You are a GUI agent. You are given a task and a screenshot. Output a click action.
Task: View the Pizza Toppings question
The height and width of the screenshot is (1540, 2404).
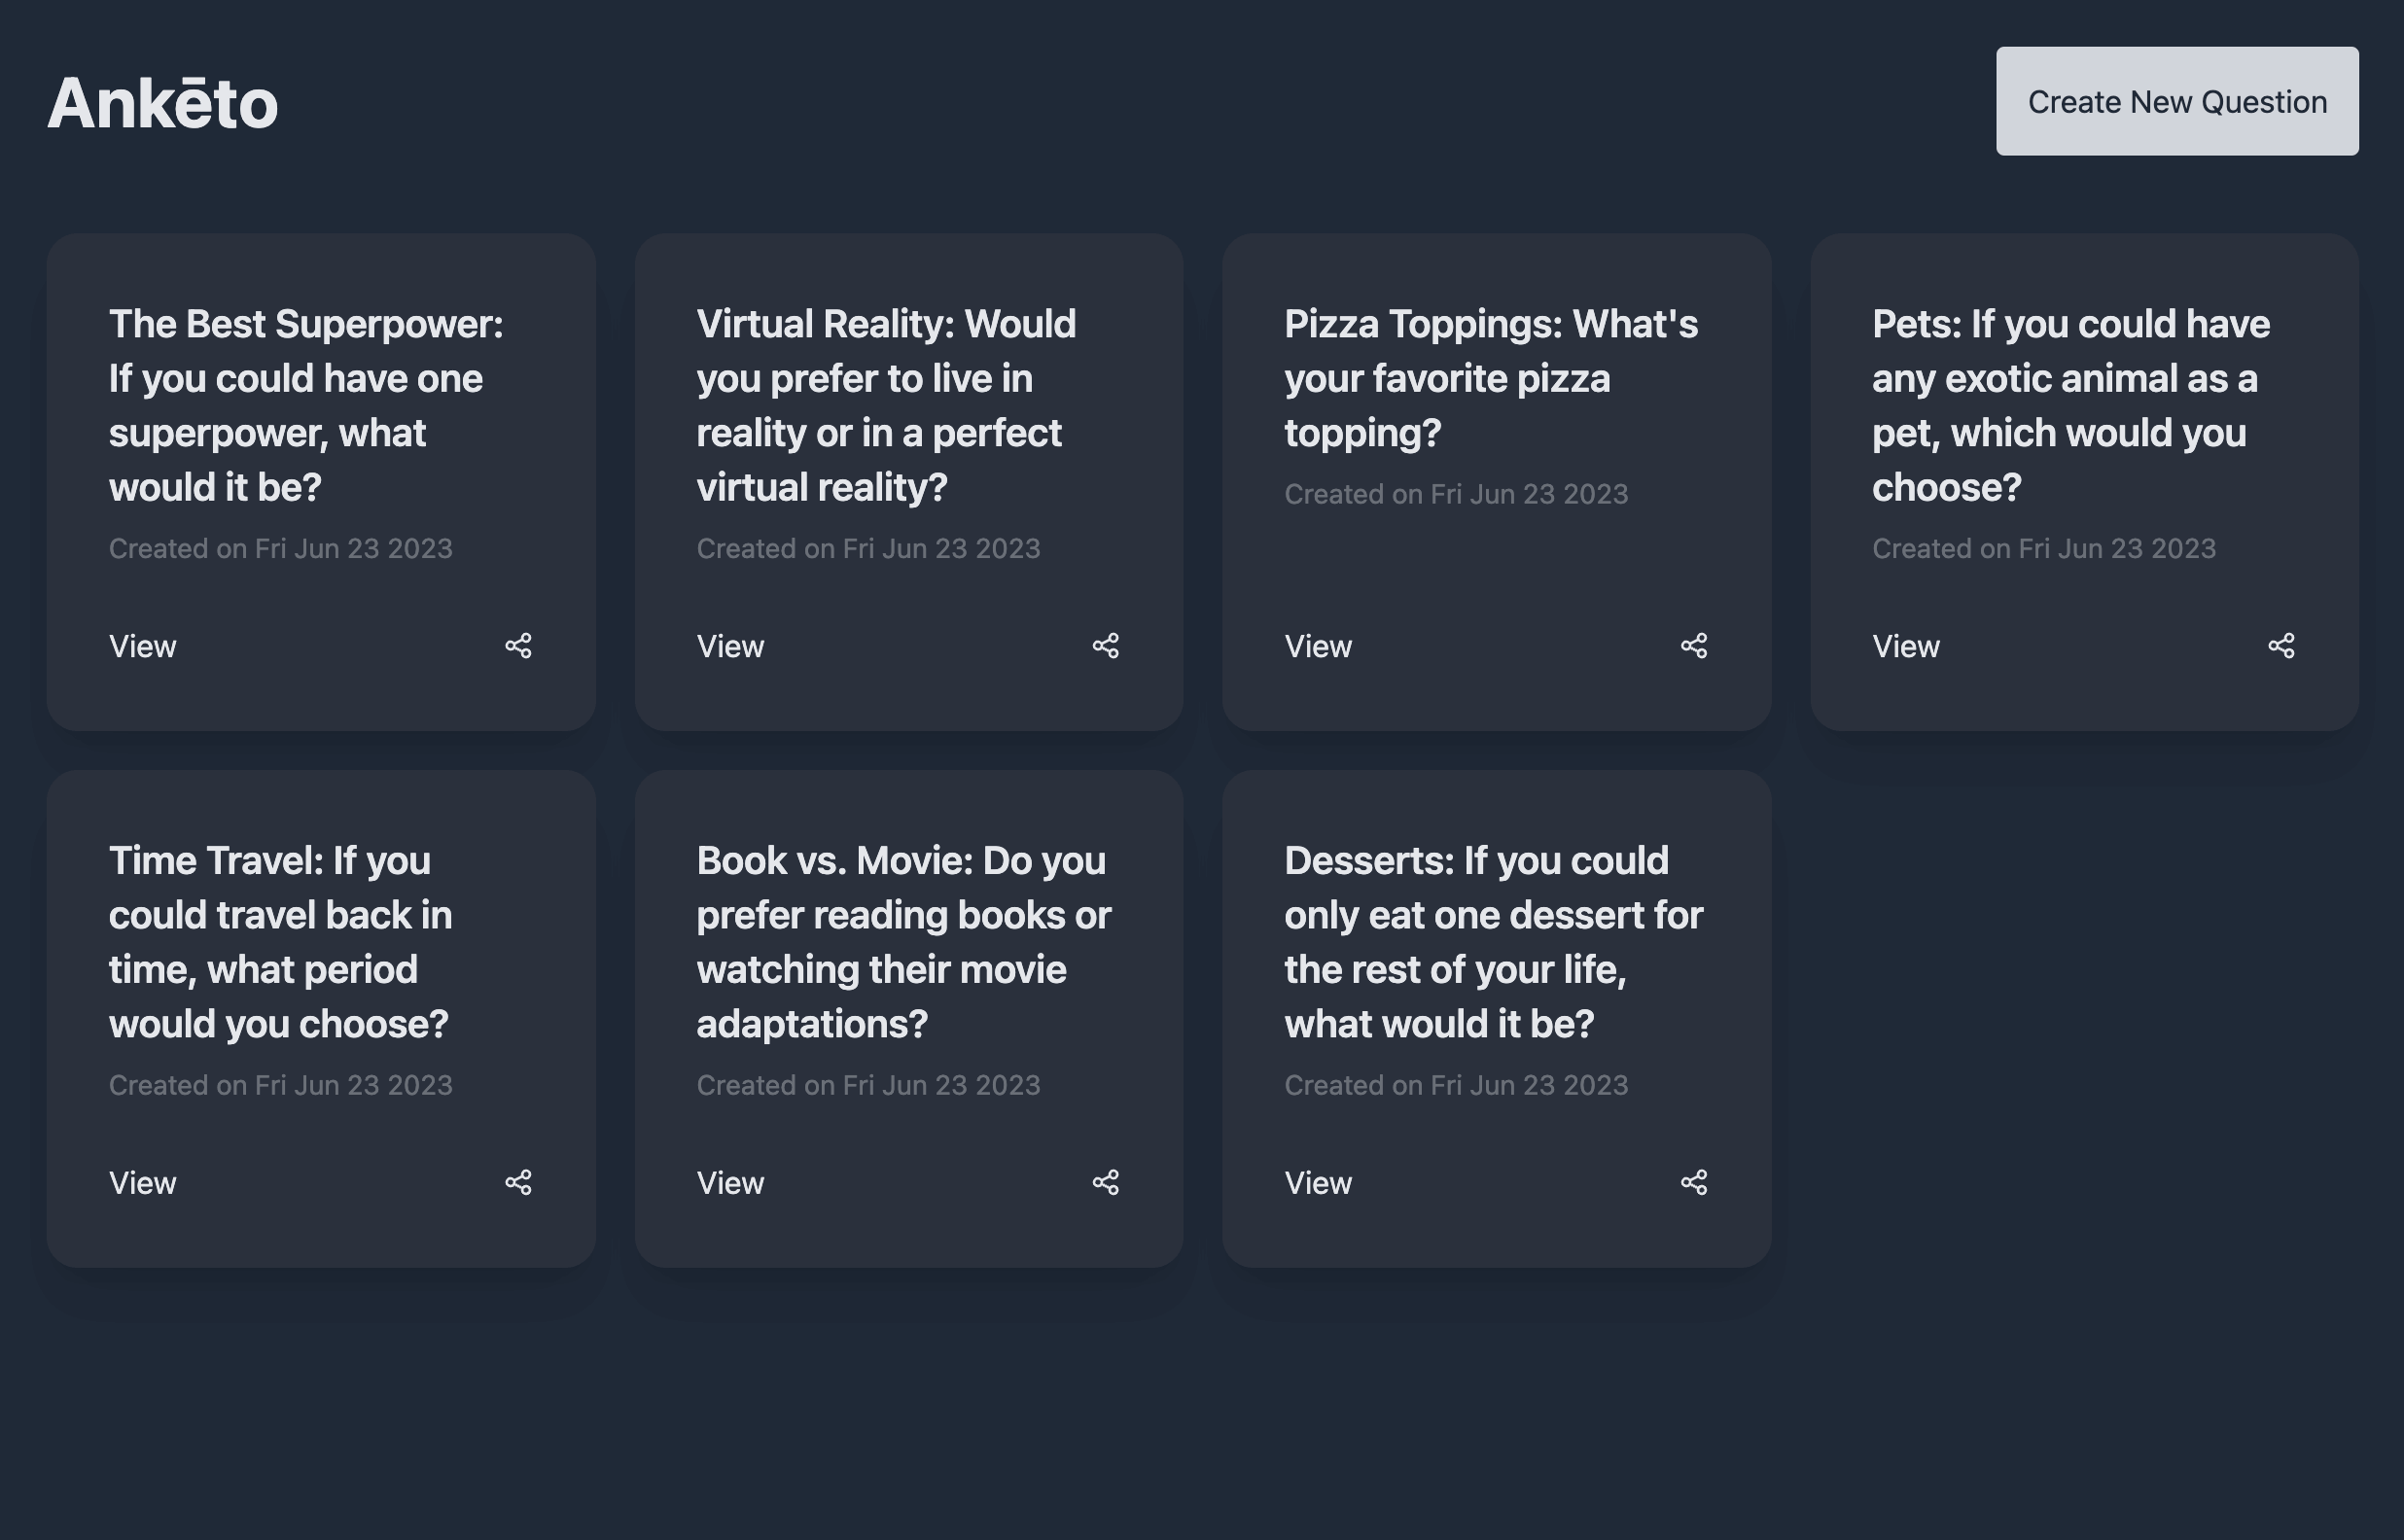(1317, 647)
